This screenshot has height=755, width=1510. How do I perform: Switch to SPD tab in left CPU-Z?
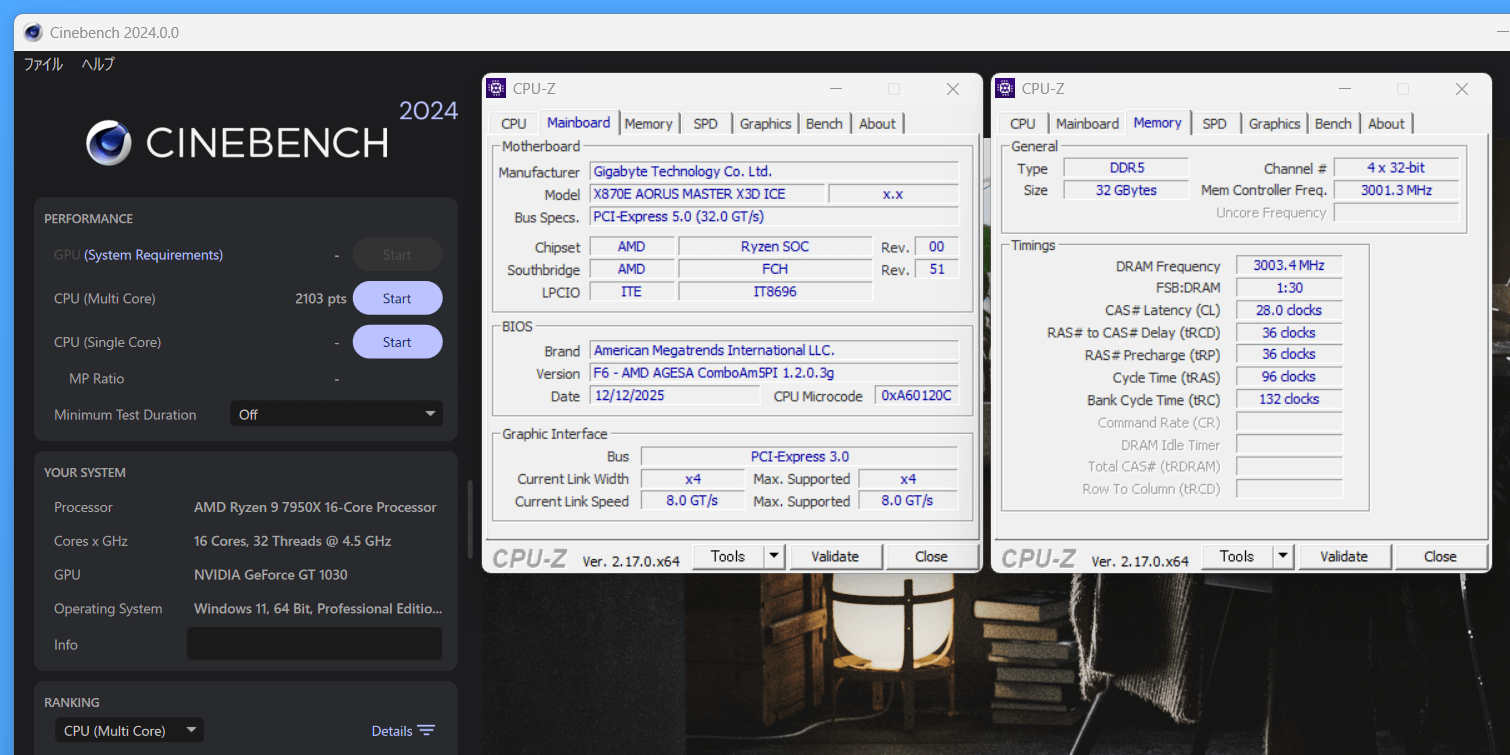[705, 124]
